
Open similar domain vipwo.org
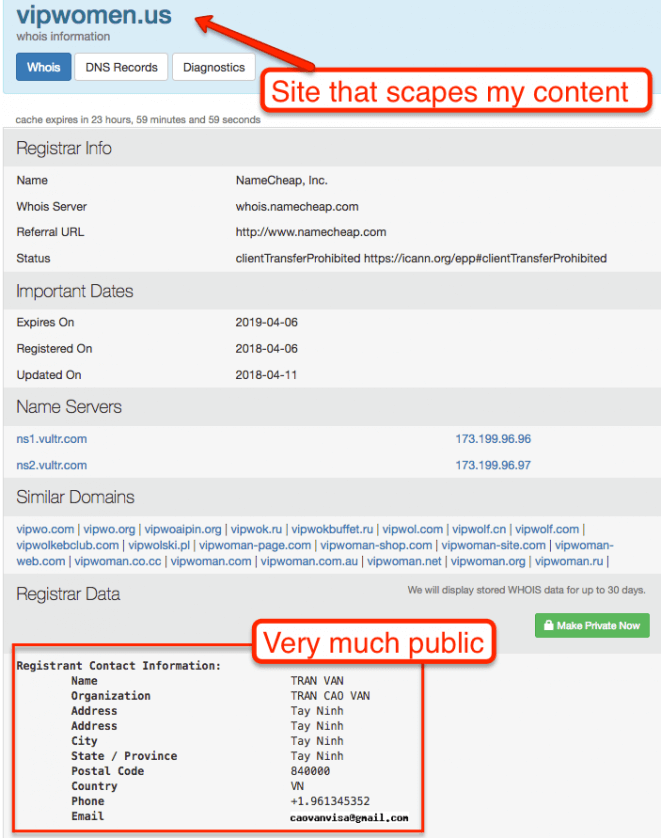click(x=110, y=529)
